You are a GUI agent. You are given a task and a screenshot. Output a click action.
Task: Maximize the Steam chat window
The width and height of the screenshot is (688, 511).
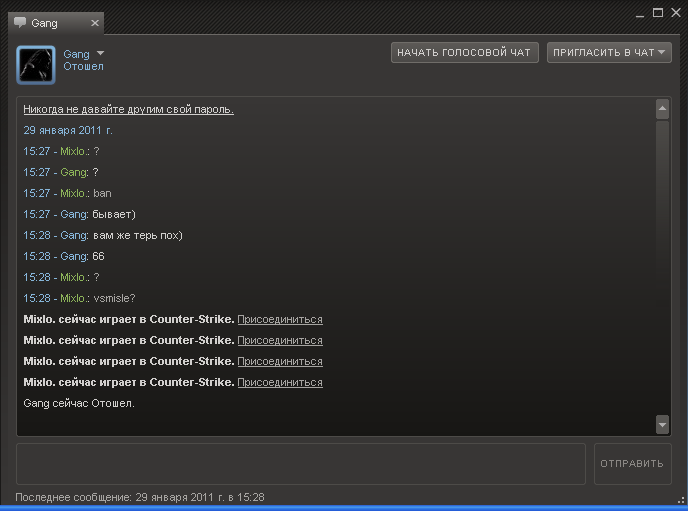pos(658,12)
